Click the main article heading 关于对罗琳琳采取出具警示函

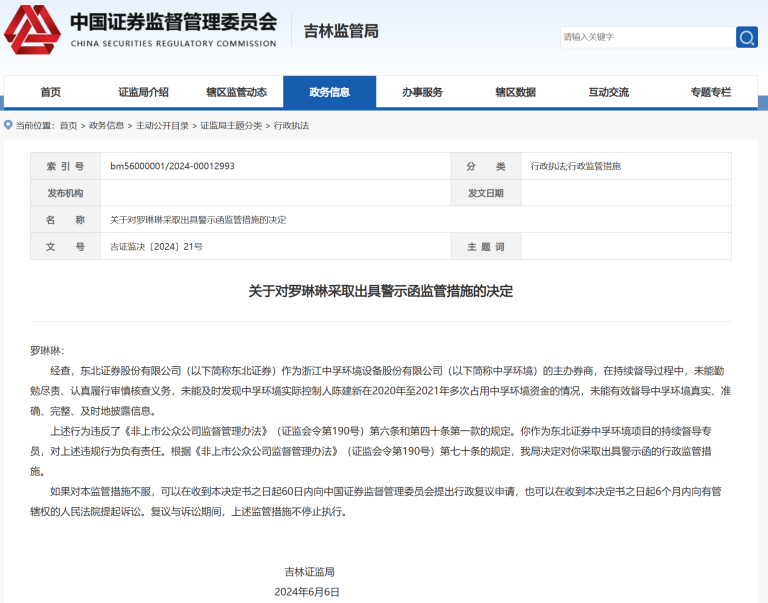[x=381, y=291]
